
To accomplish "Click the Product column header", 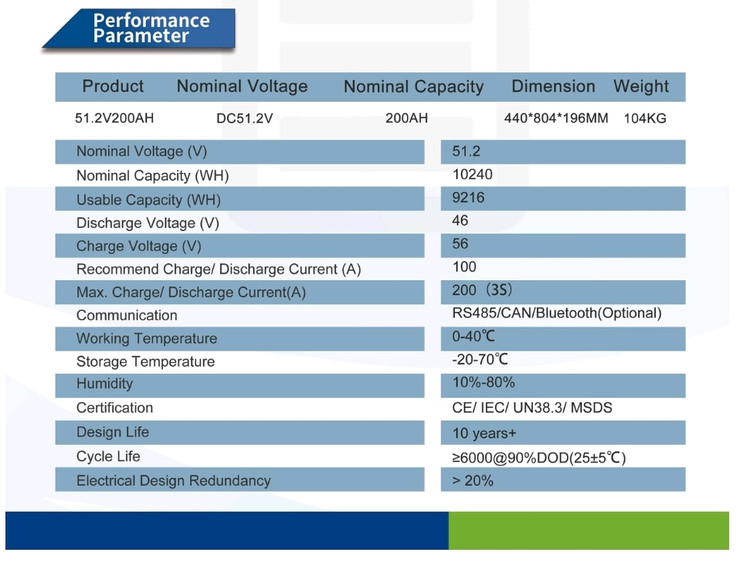I will click(113, 87).
